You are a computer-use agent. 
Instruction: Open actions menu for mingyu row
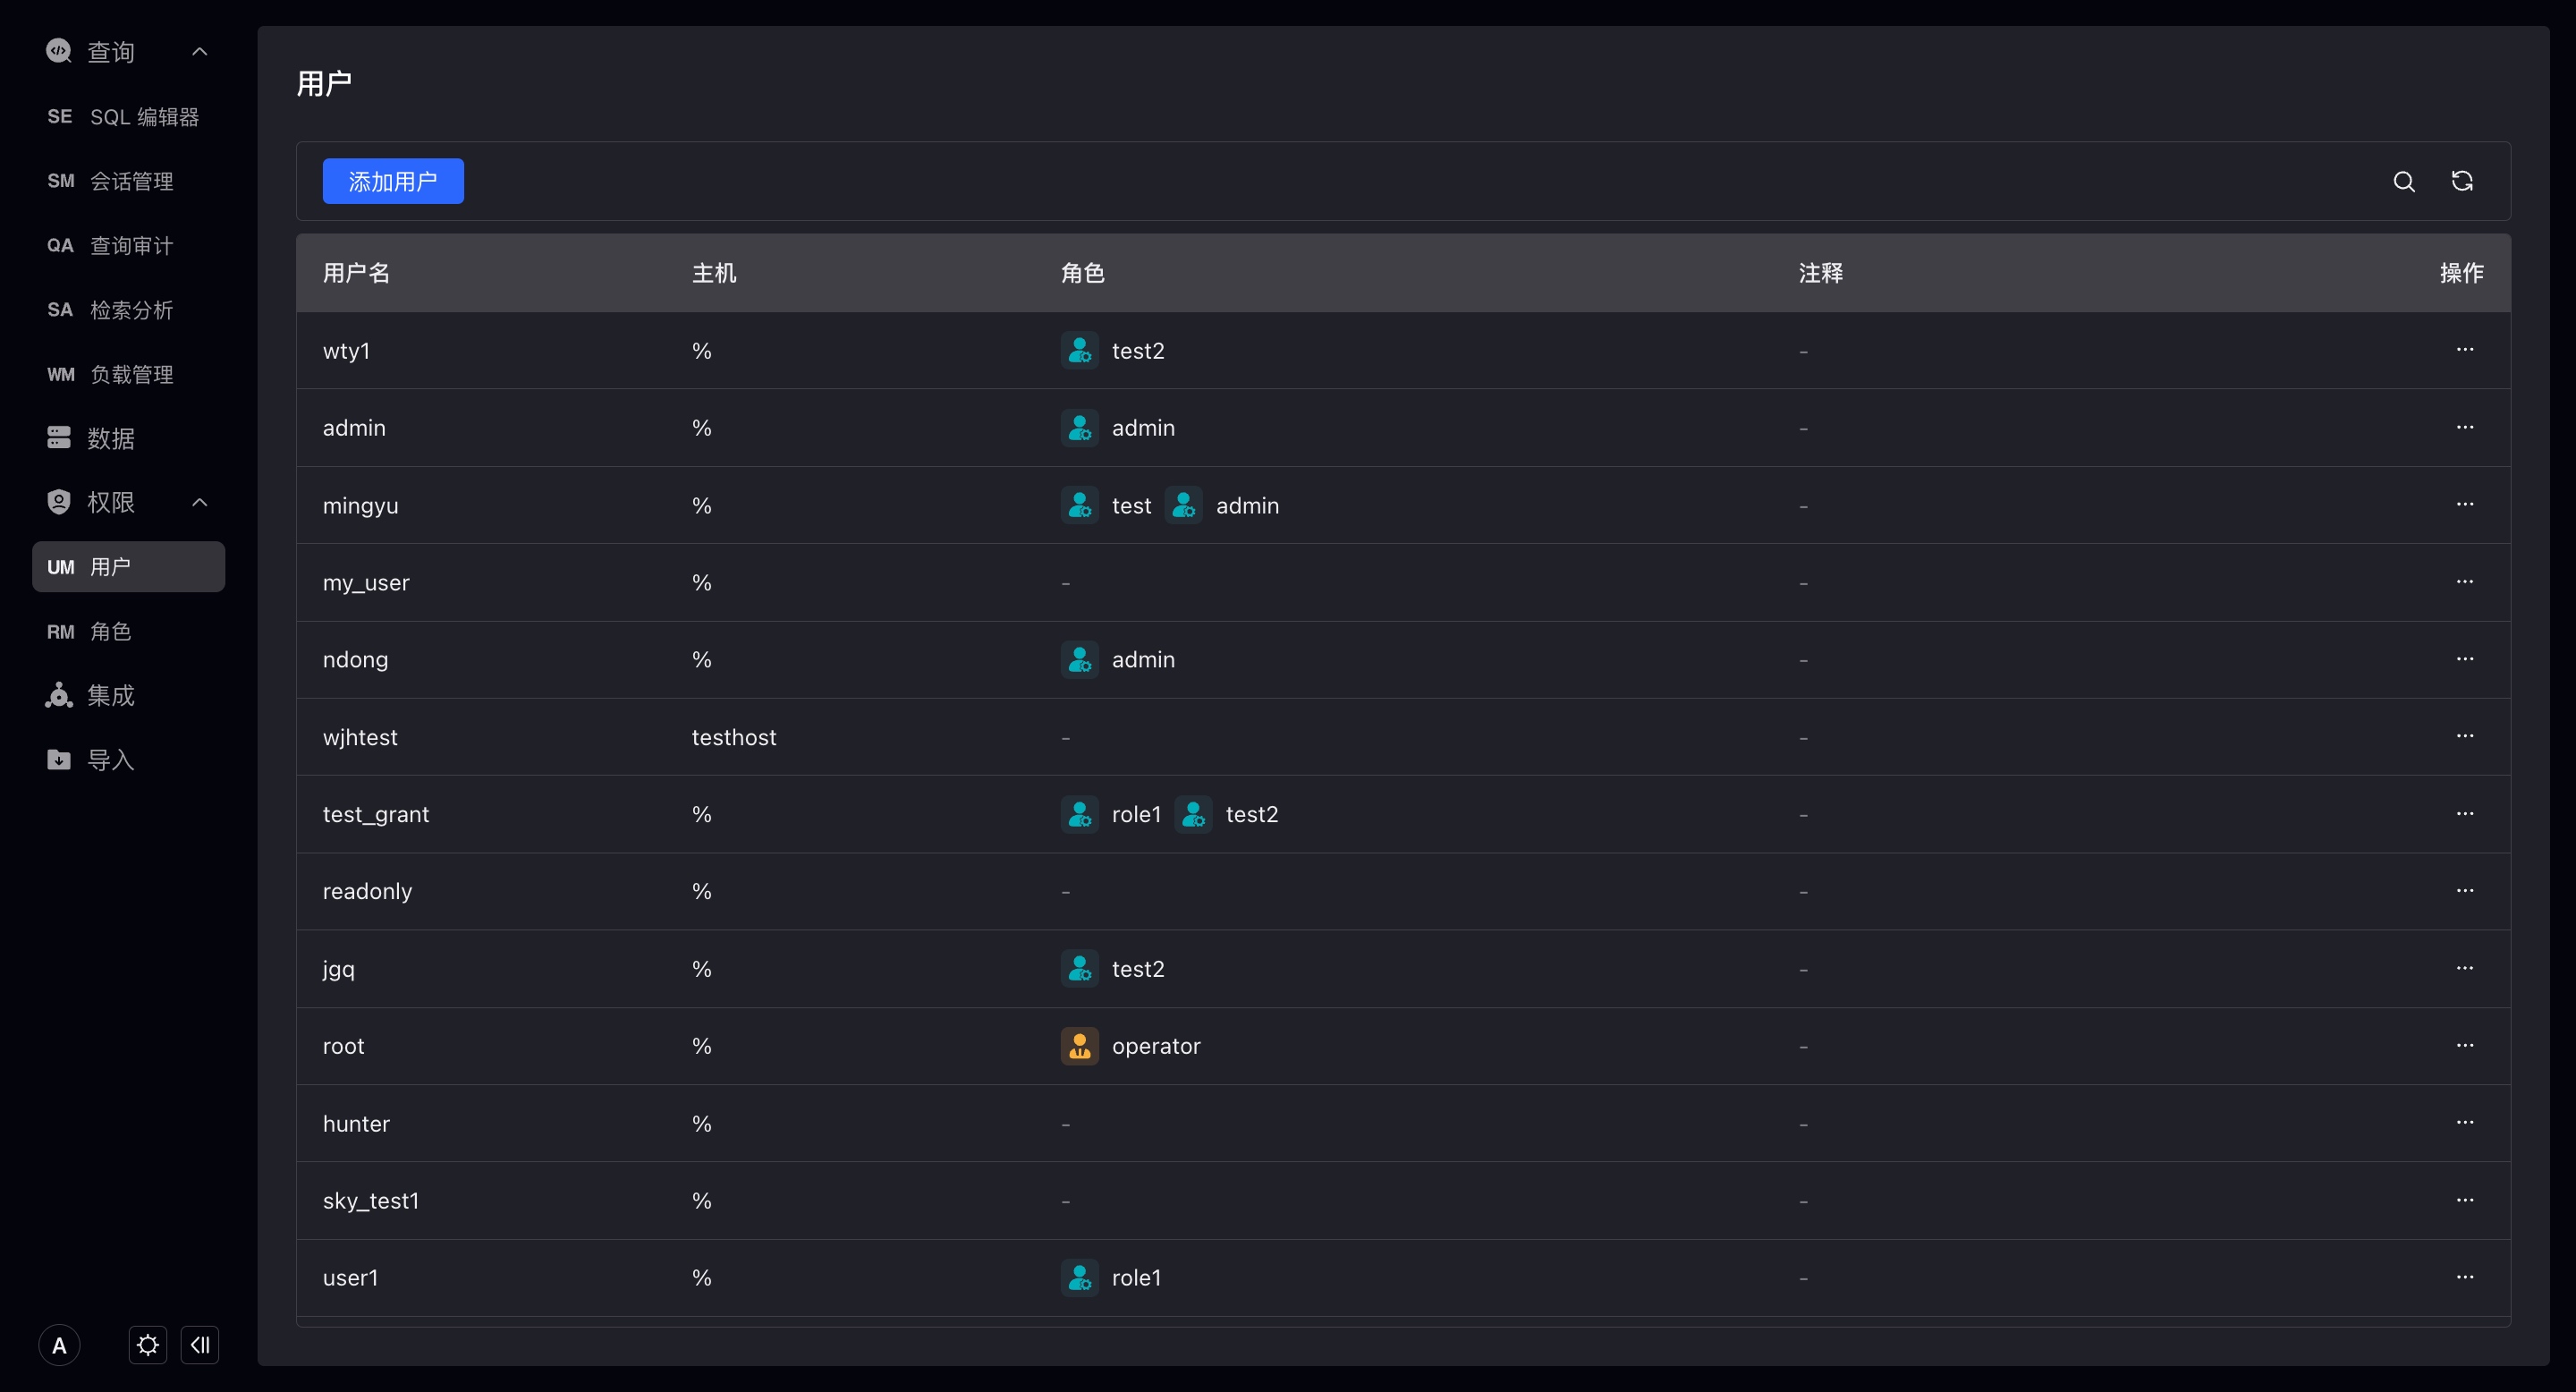click(2464, 504)
